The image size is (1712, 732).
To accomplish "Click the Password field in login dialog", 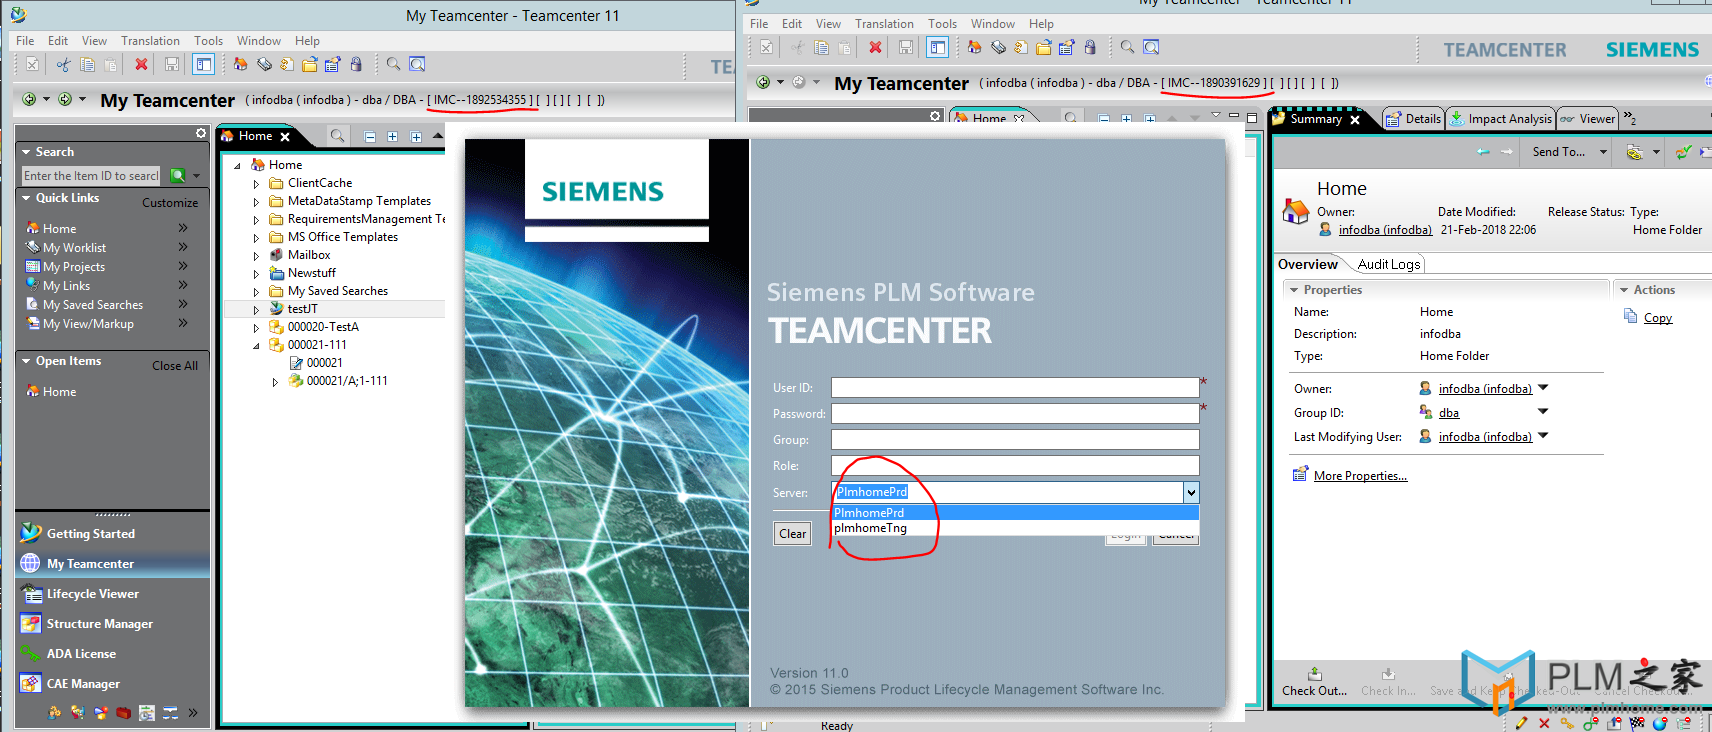I will [1015, 414].
